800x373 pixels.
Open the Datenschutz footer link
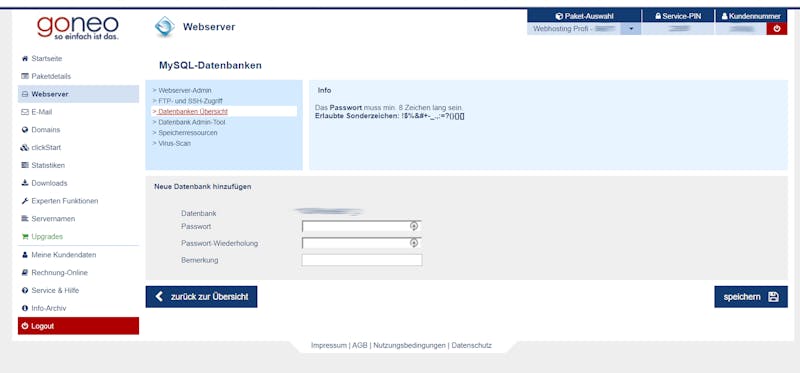pos(471,345)
